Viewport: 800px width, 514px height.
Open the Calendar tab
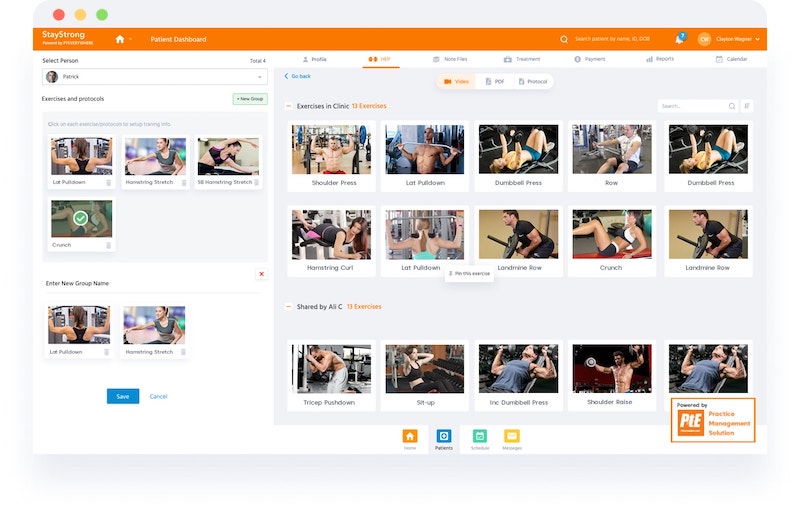click(x=732, y=59)
